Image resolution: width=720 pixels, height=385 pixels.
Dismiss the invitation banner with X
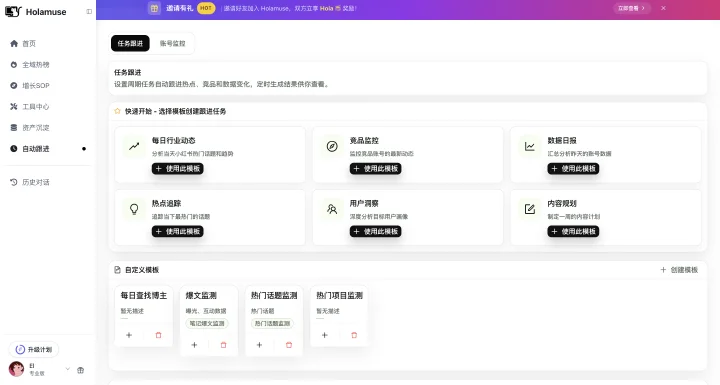click(664, 8)
